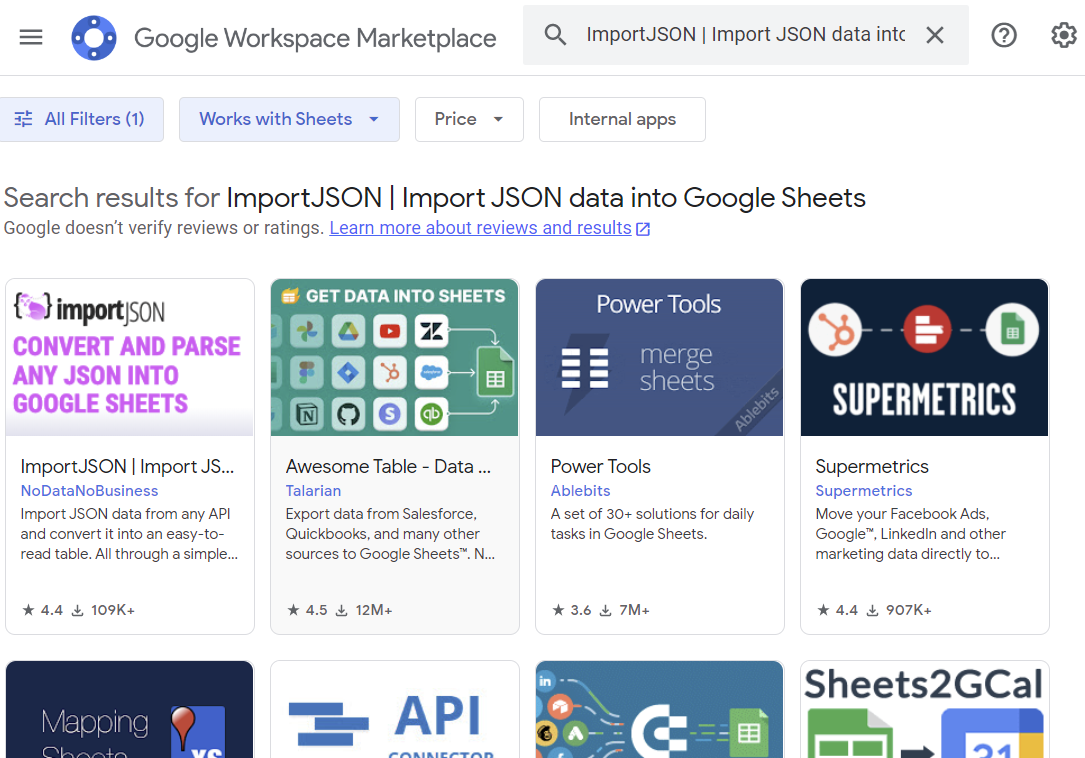This screenshot has width=1085, height=758.
Task: Open the Supermetrics app title
Action: (872, 467)
